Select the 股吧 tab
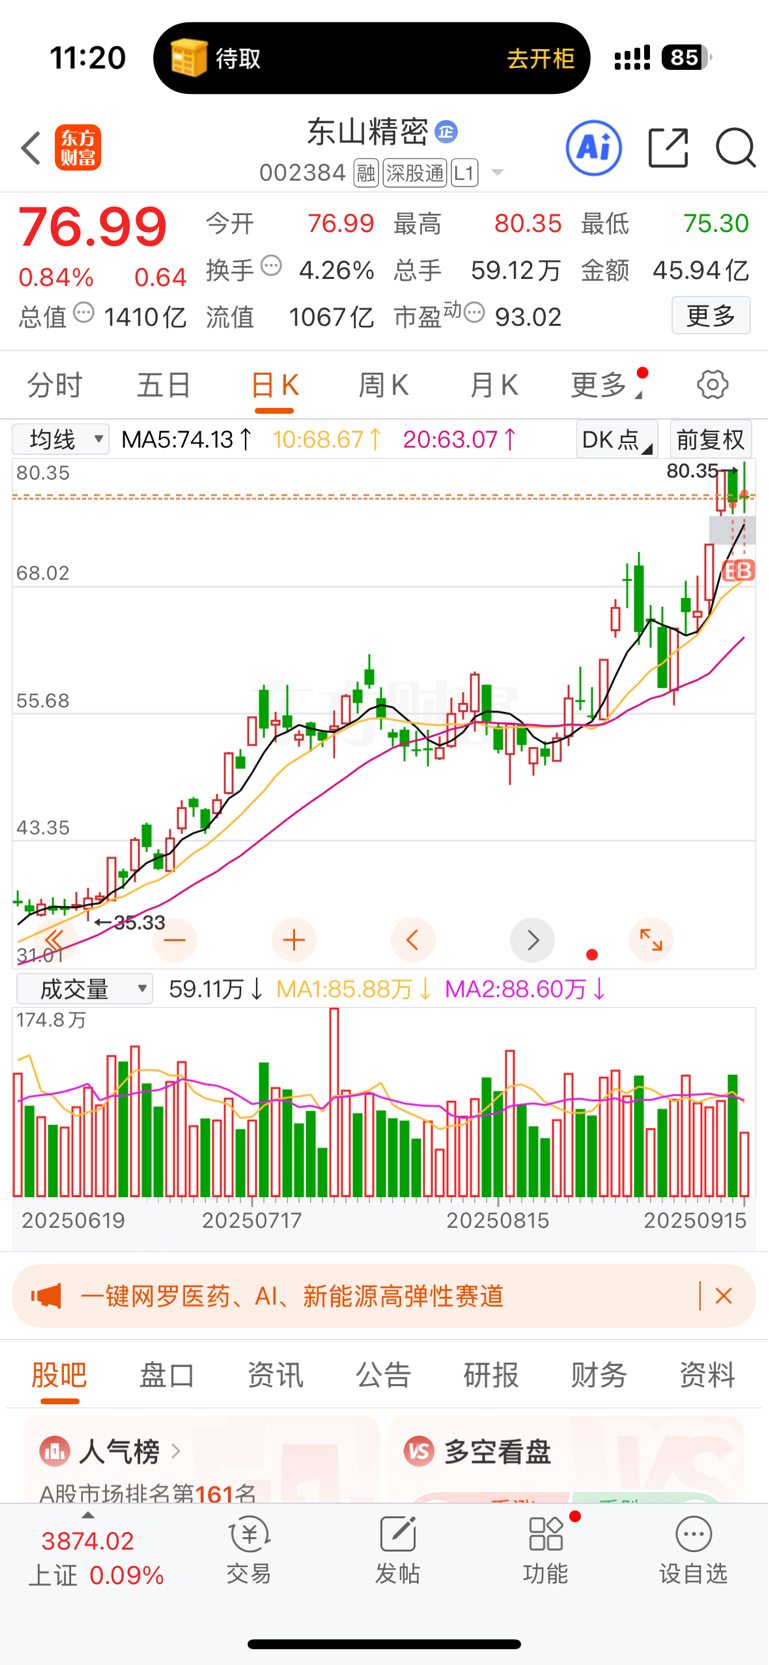The image size is (769, 1665). [59, 1375]
